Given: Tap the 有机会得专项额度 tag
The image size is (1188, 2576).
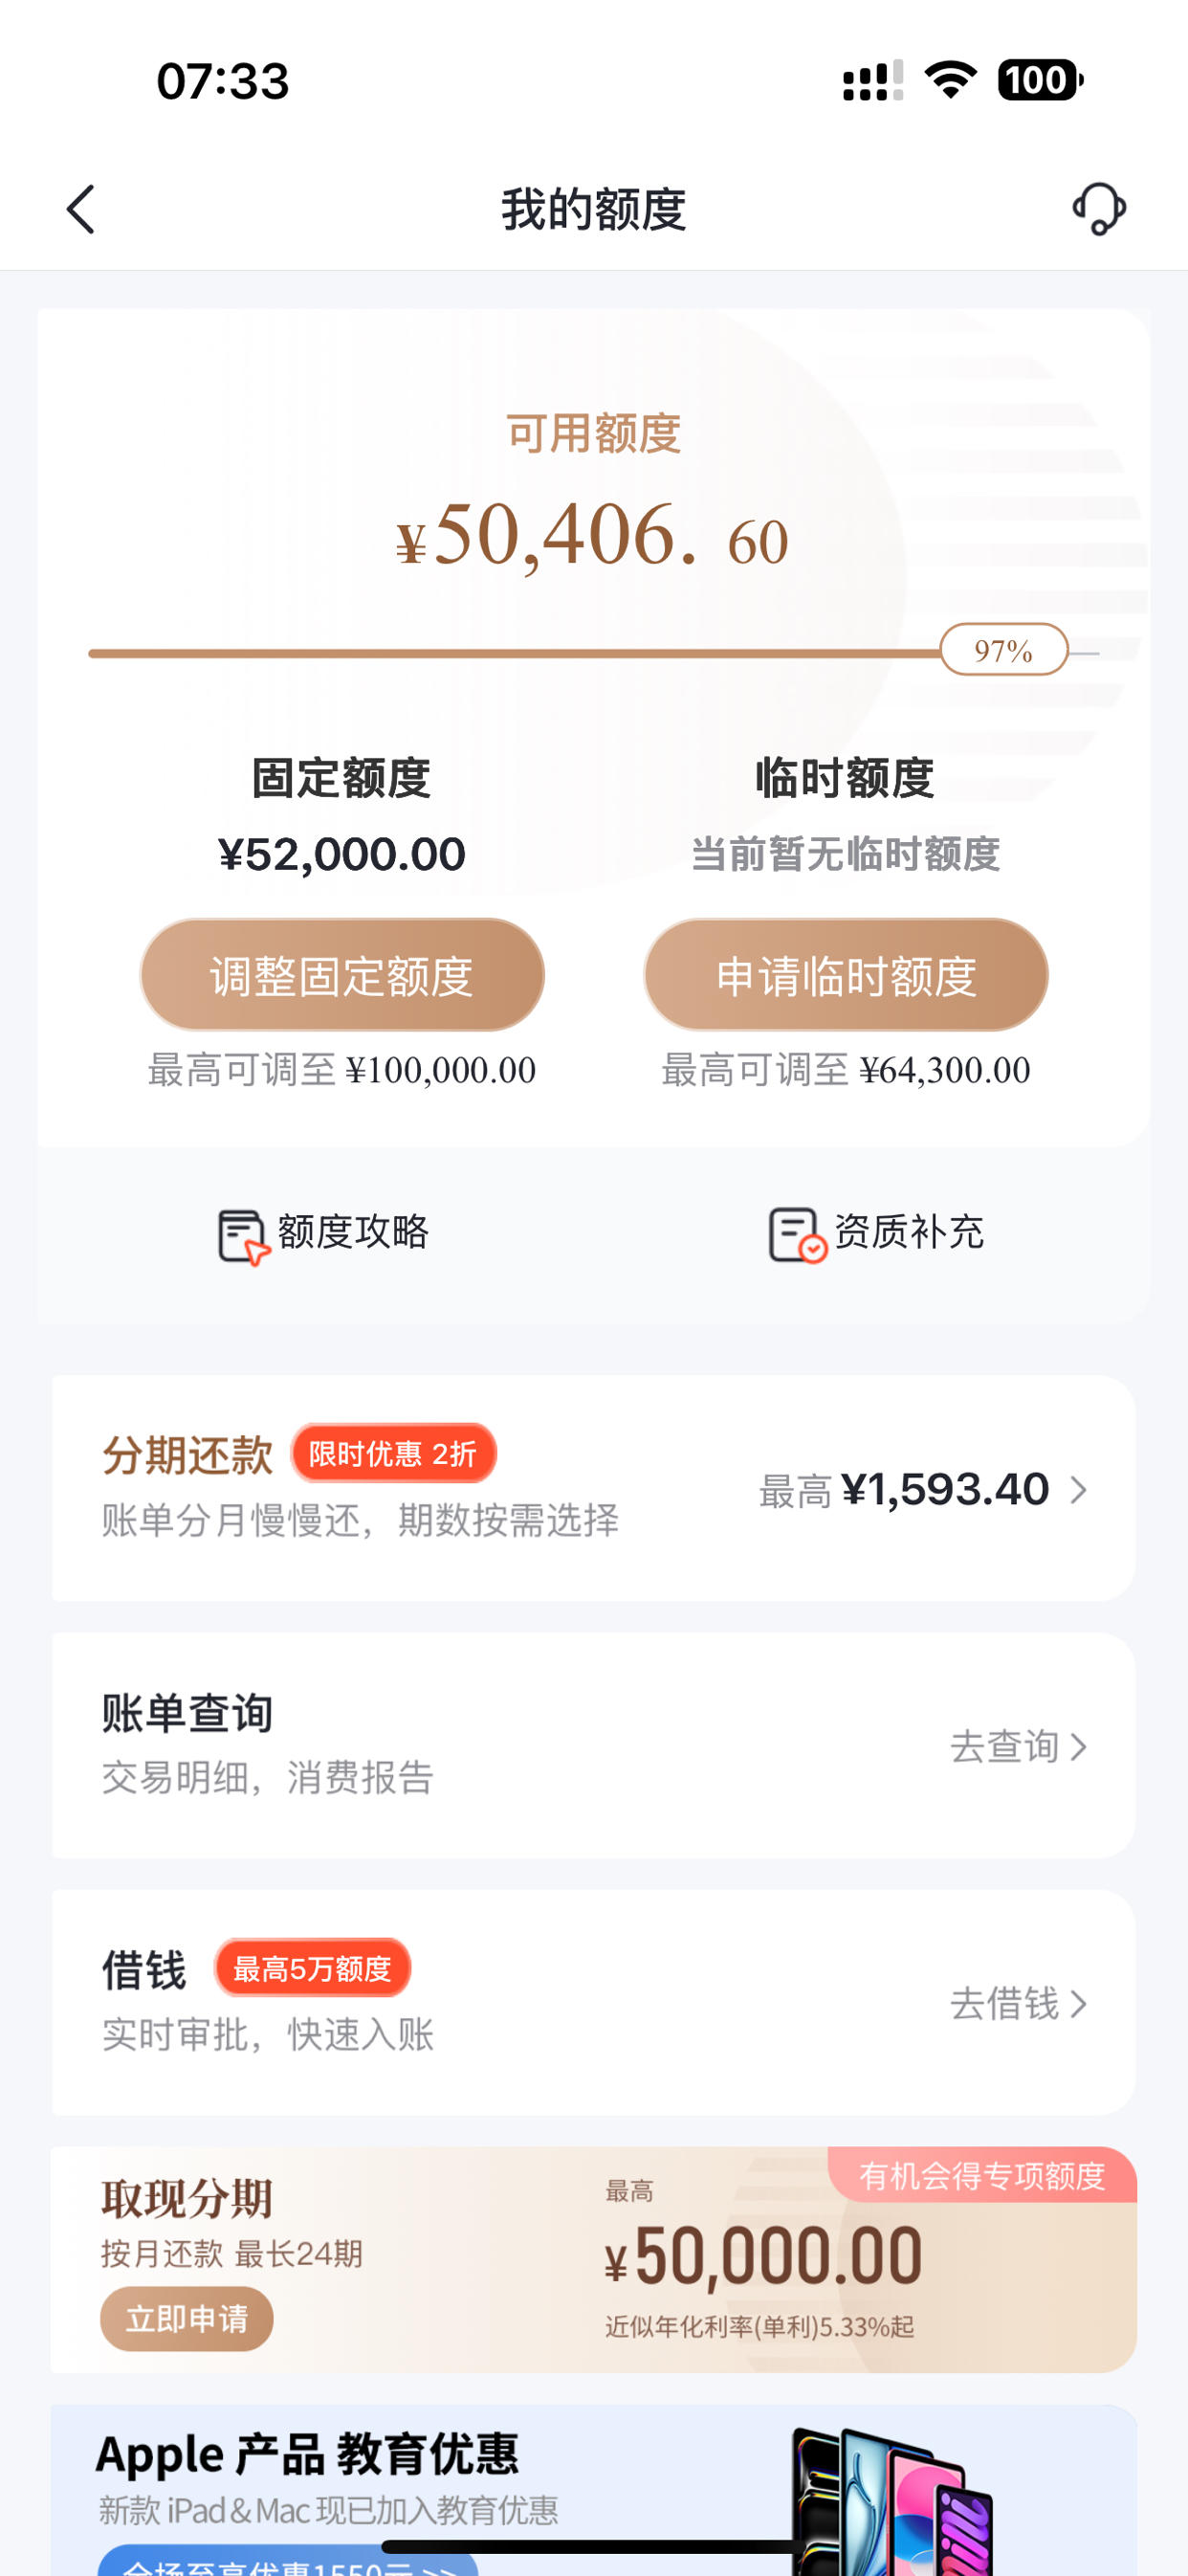Looking at the screenshot, I should coord(982,2175).
